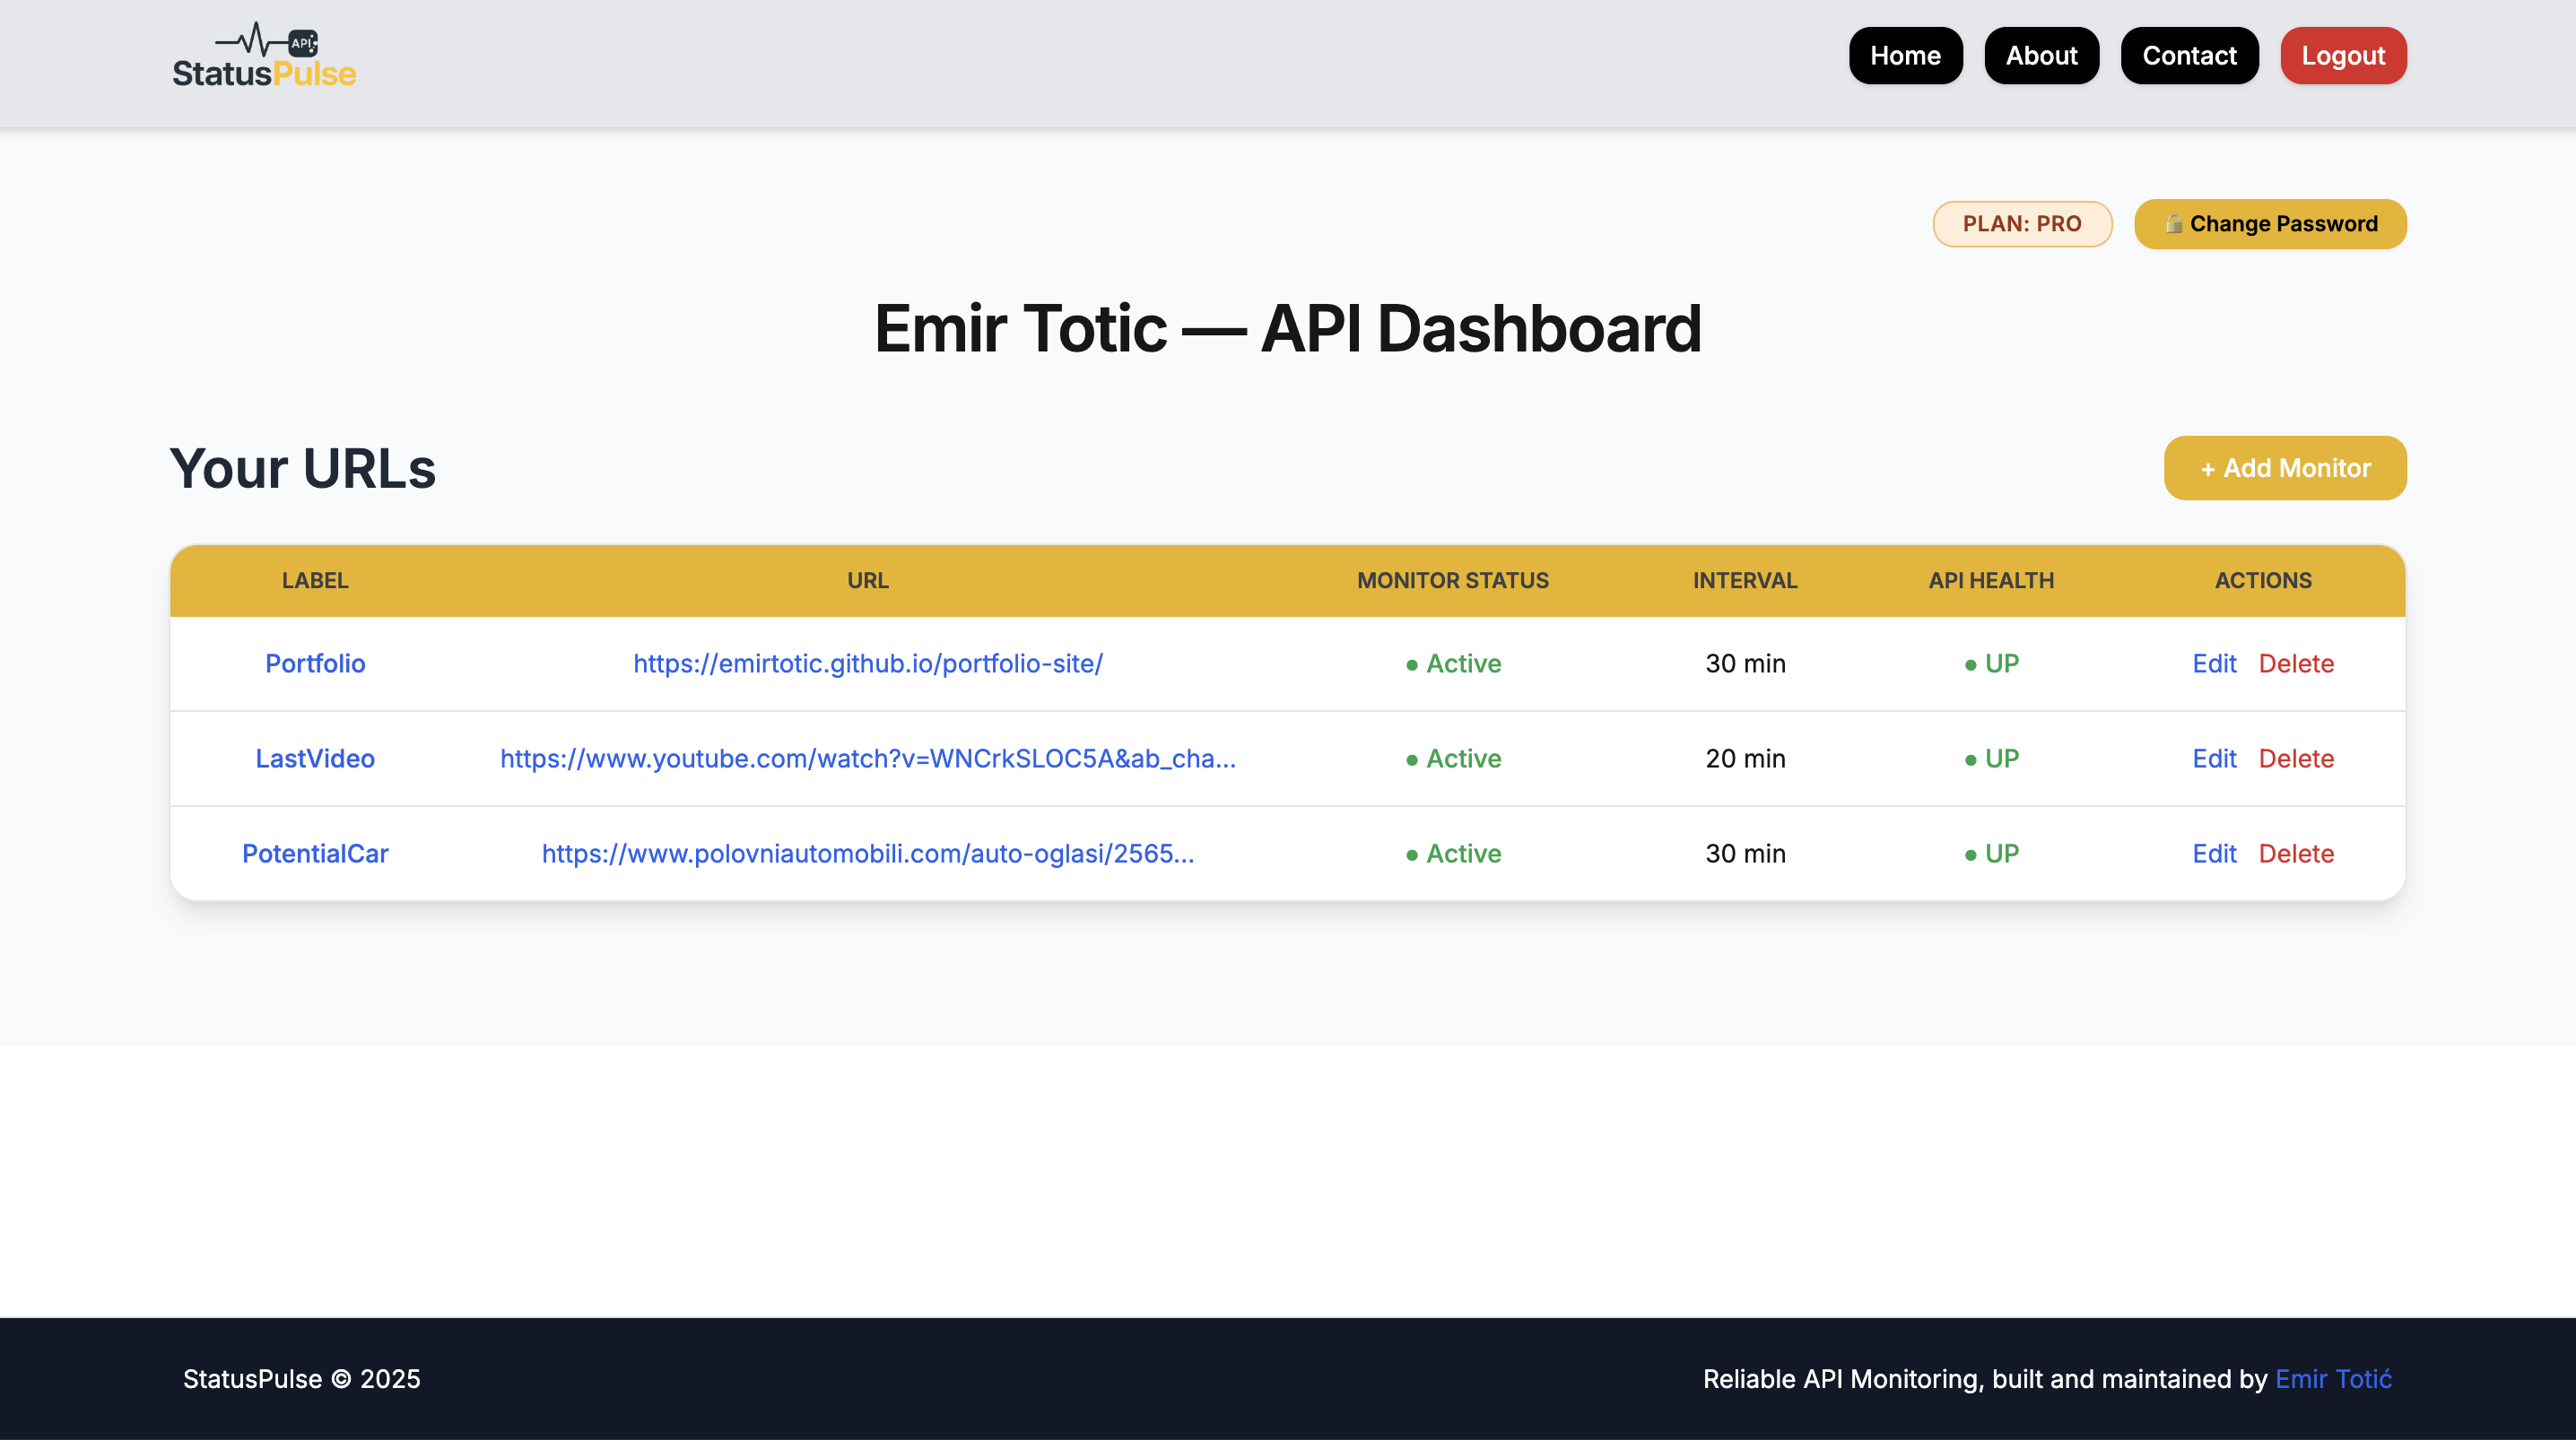
Task: Open the youtube.com watch URL link
Action: 868,759
